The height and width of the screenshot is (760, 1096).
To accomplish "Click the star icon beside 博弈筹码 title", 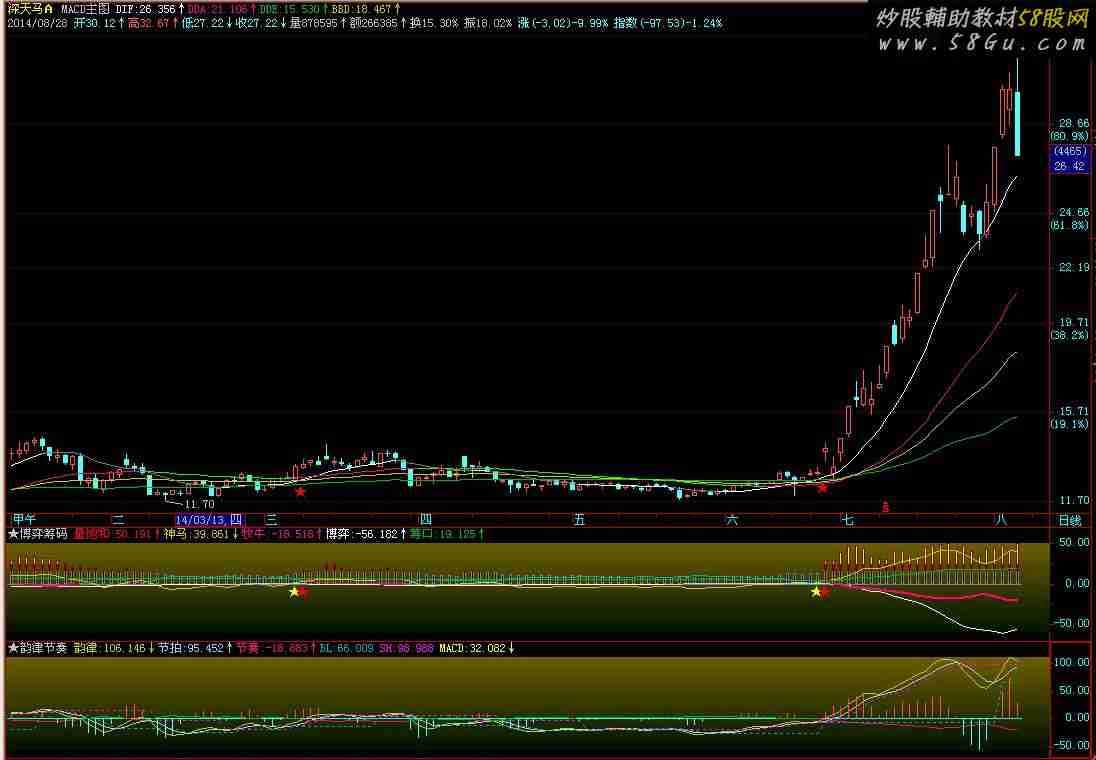I will [x=13, y=535].
